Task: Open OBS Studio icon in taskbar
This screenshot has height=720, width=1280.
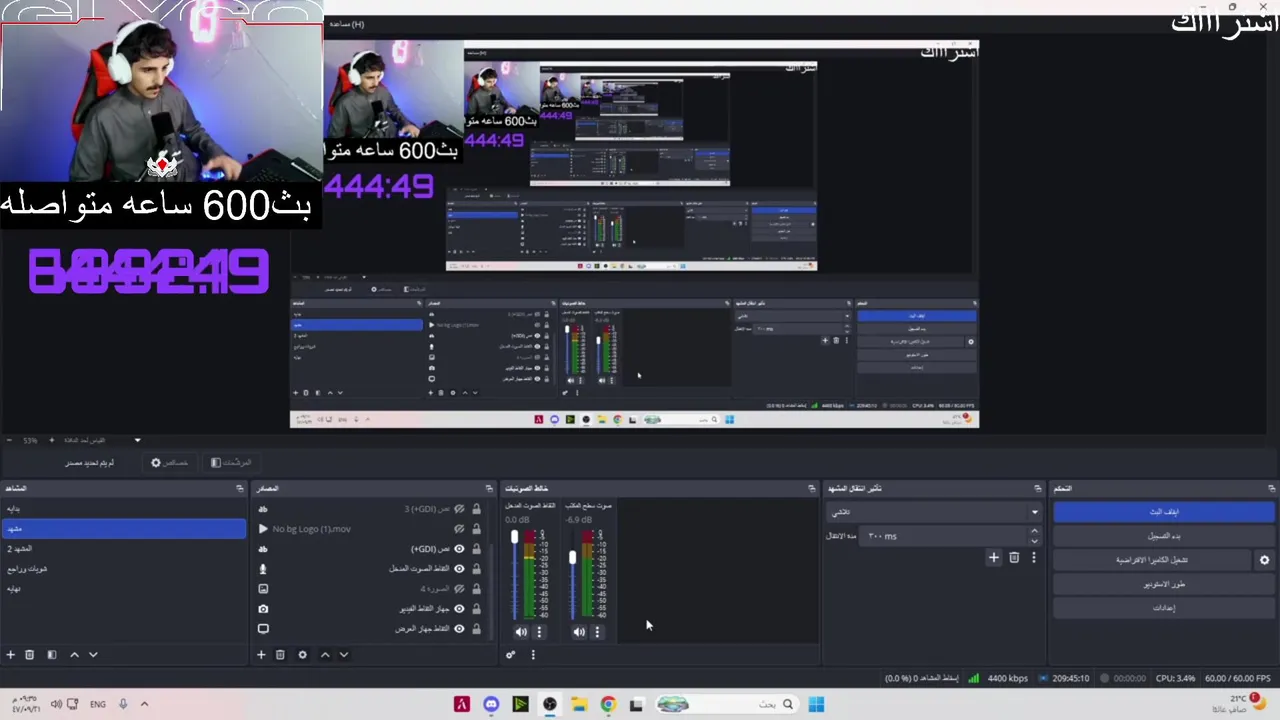Action: pyautogui.click(x=549, y=704)
